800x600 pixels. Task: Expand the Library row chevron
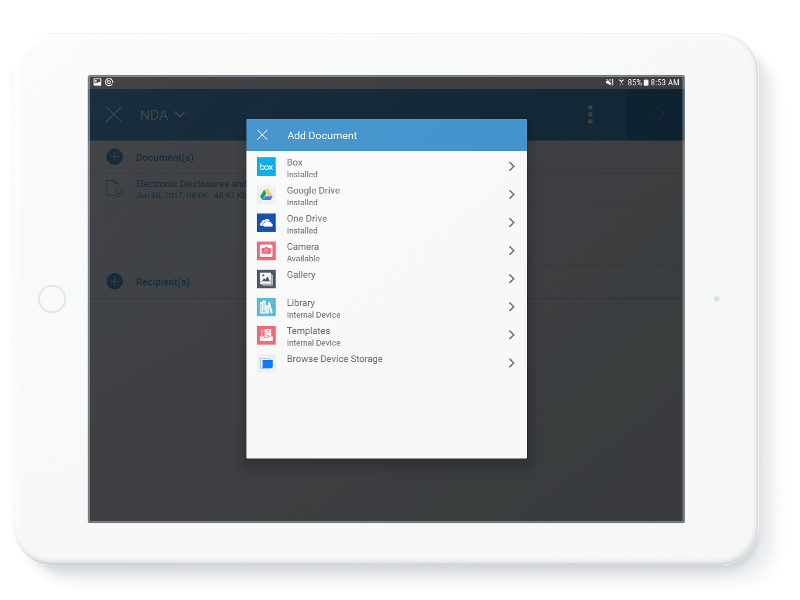[512, 307]
